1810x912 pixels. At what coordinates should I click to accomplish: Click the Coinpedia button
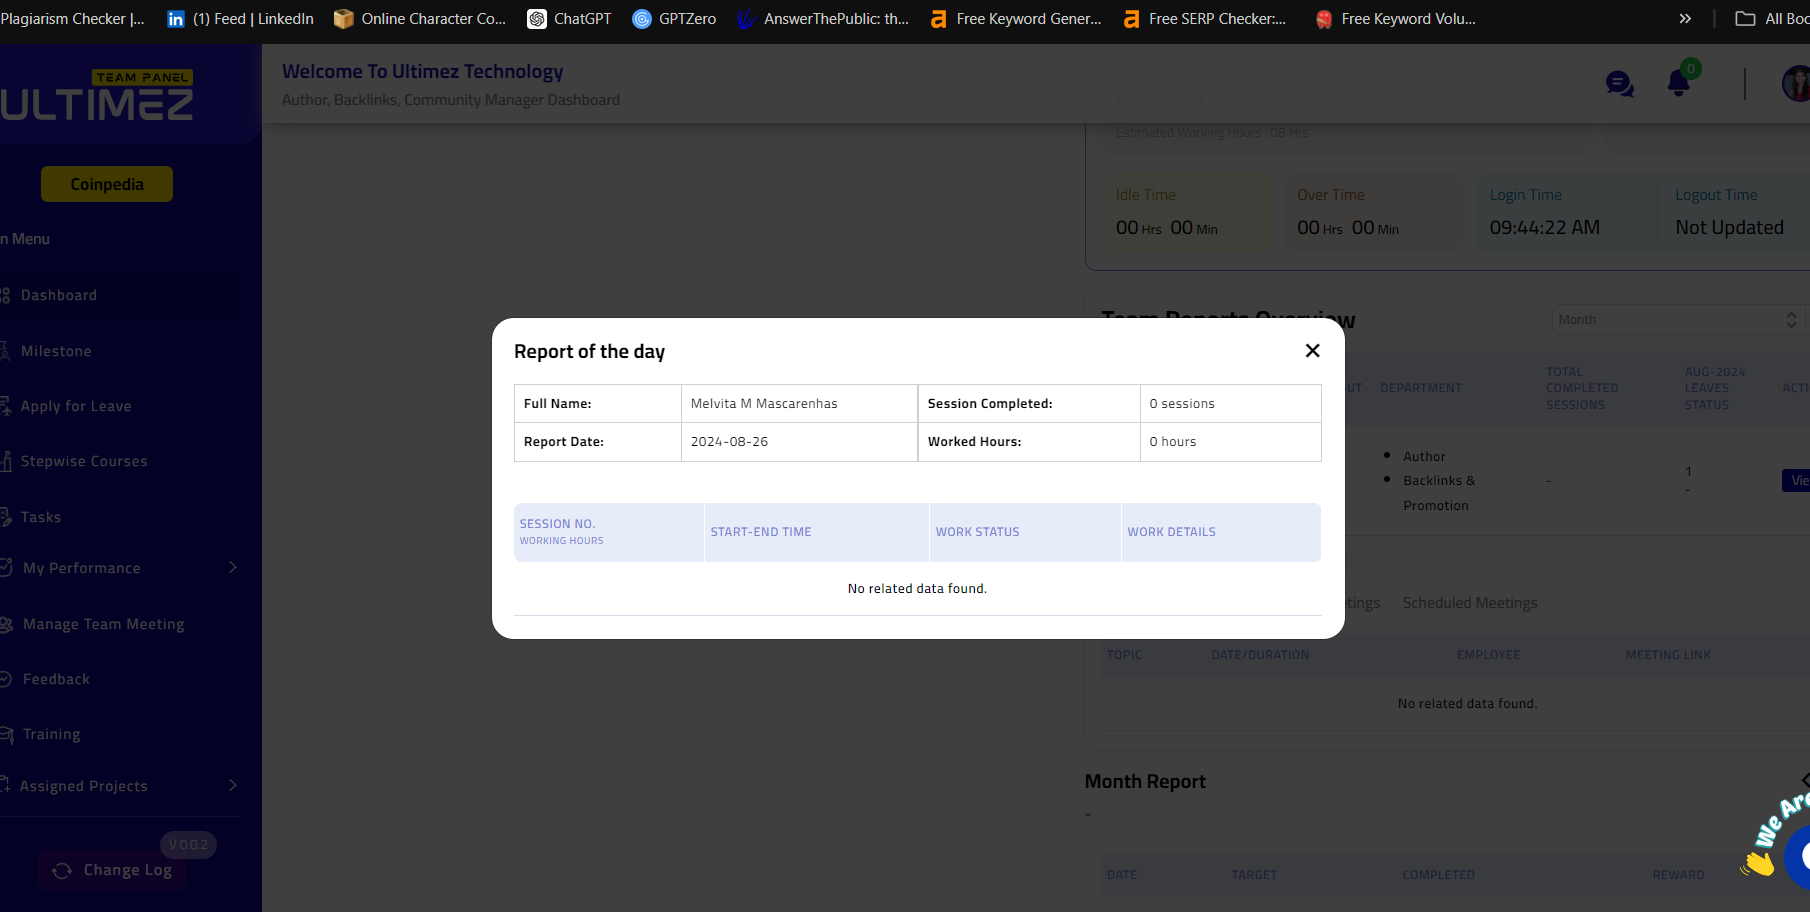point(107,184)
